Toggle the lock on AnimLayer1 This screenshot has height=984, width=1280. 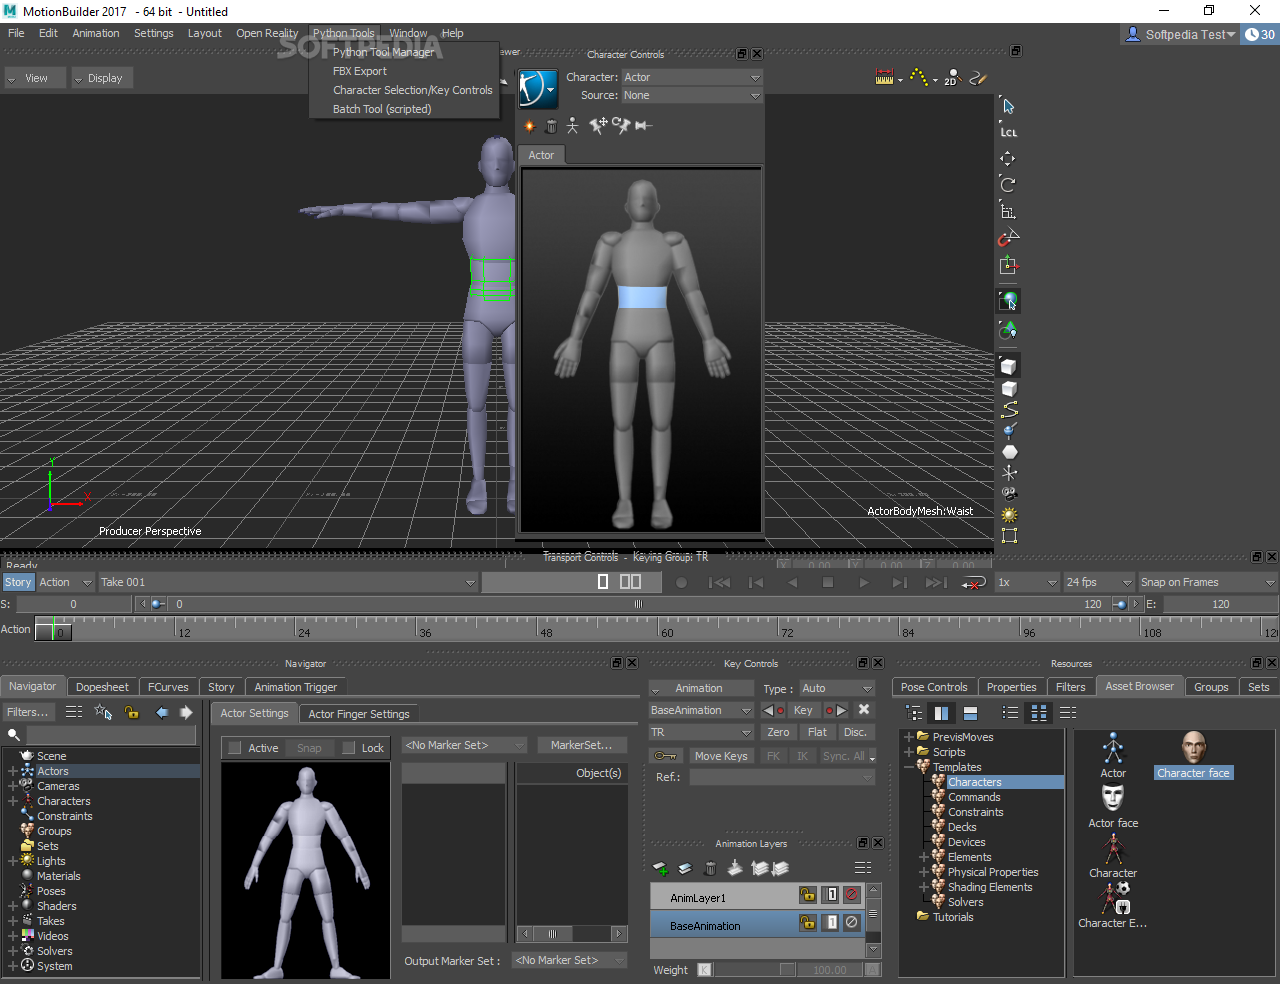click(x=808, y=895)
